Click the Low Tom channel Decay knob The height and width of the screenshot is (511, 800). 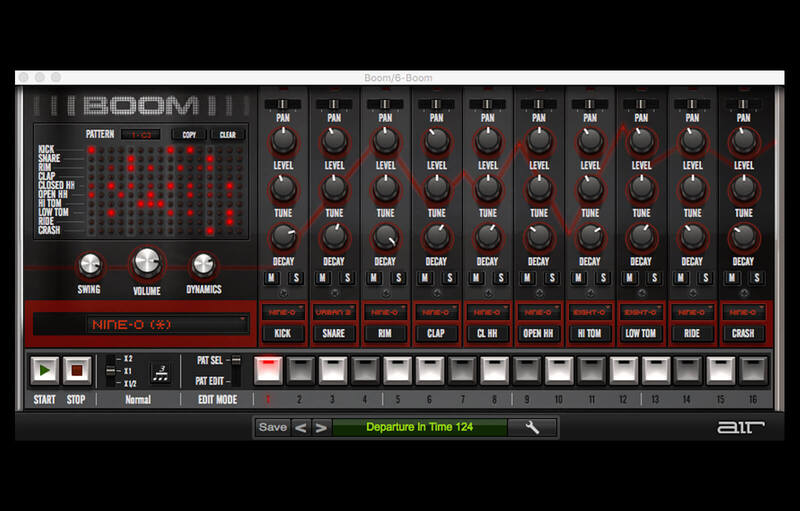tap(641, 237)
